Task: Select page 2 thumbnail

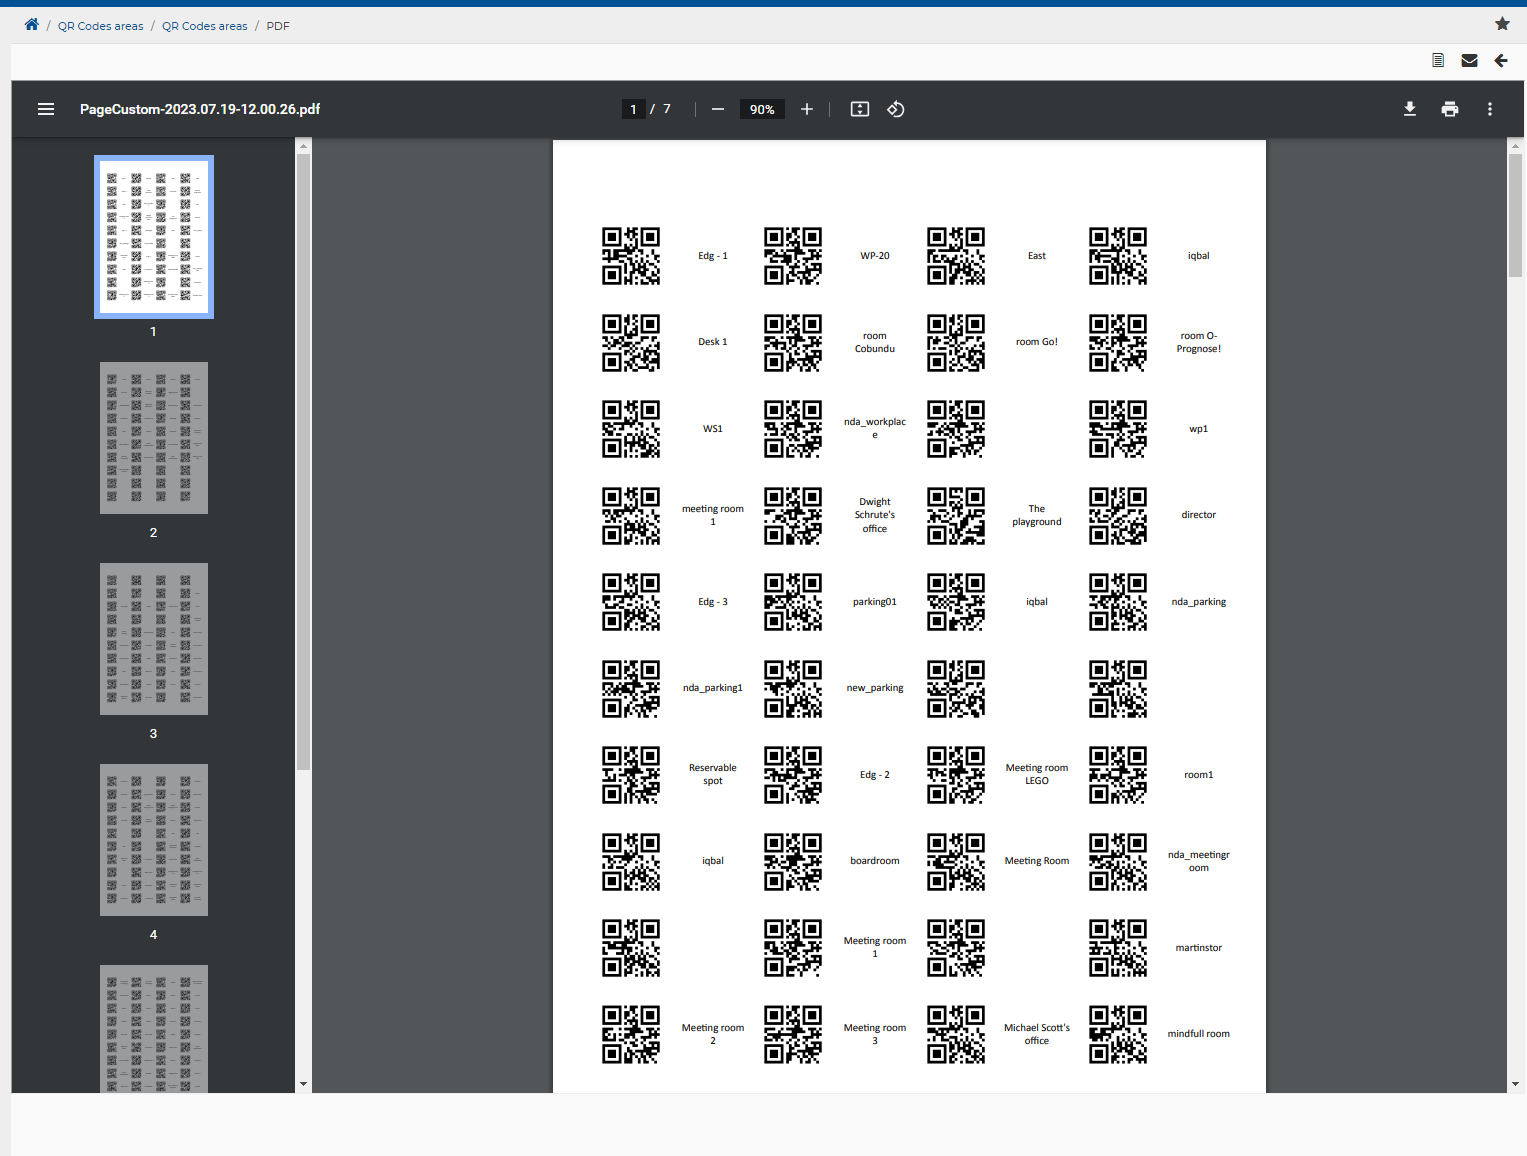Action: coord(154,438)
